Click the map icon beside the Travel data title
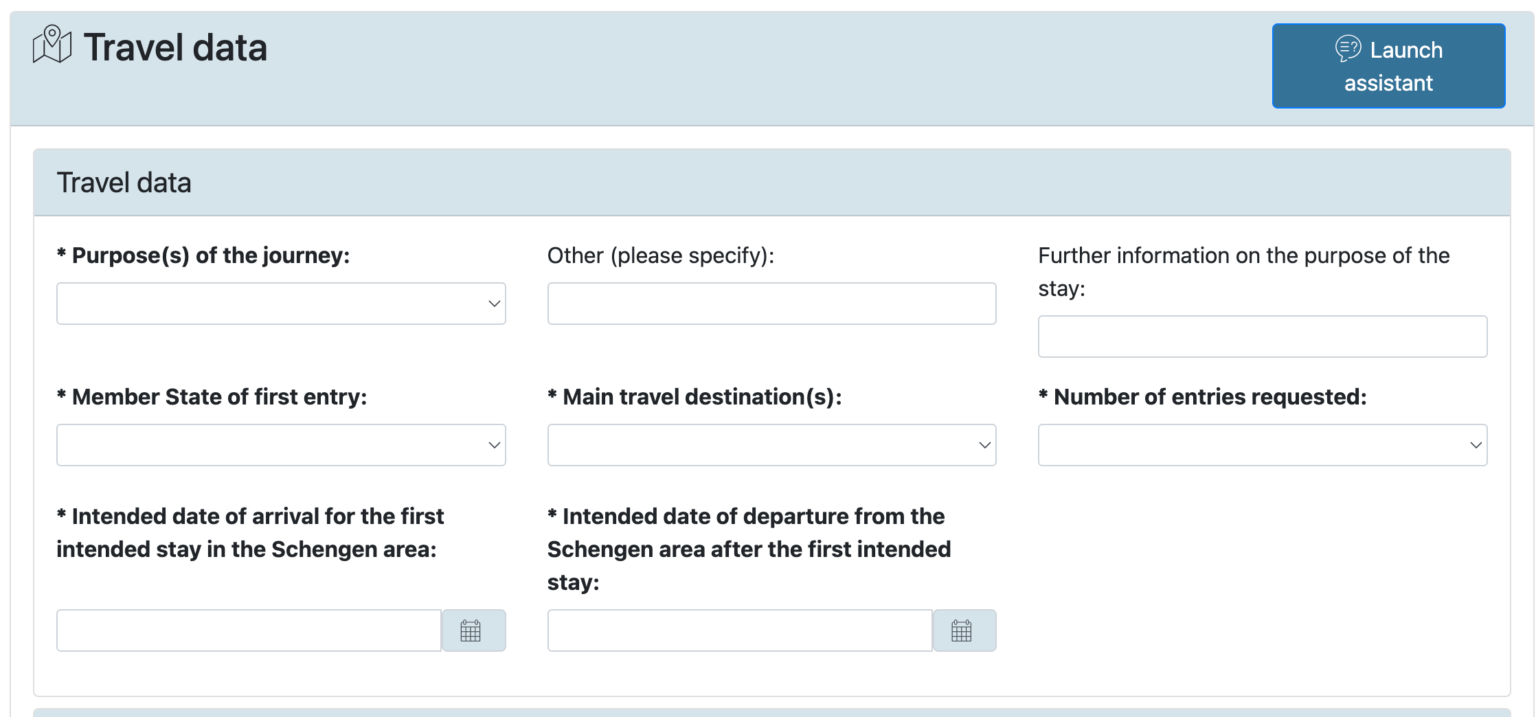Image resolution: width=1536 pixels, height=717 pixels. pos(52,45)
